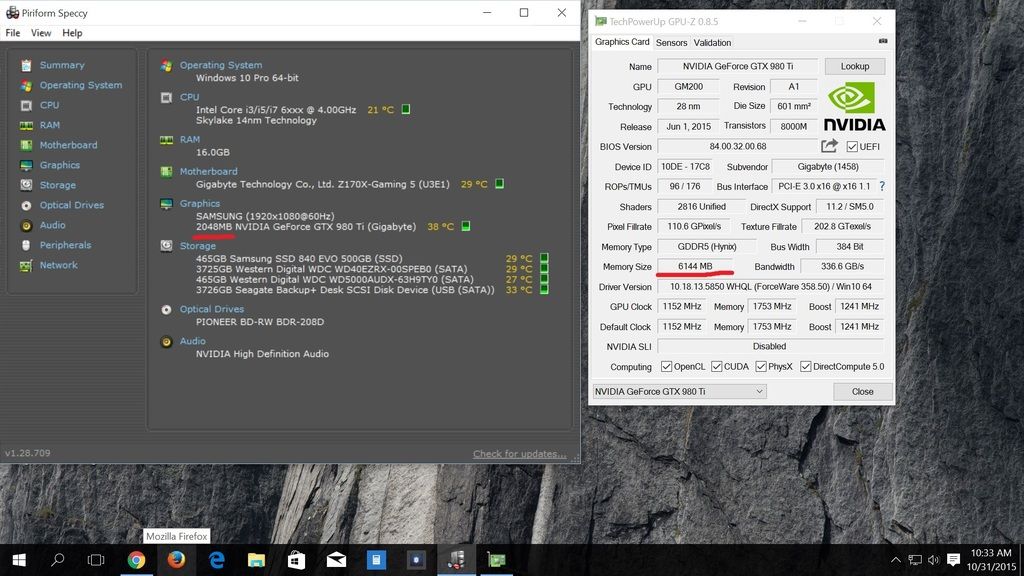
Task: Toggle the OpenCL checkbox
Action: coord(666,366)
